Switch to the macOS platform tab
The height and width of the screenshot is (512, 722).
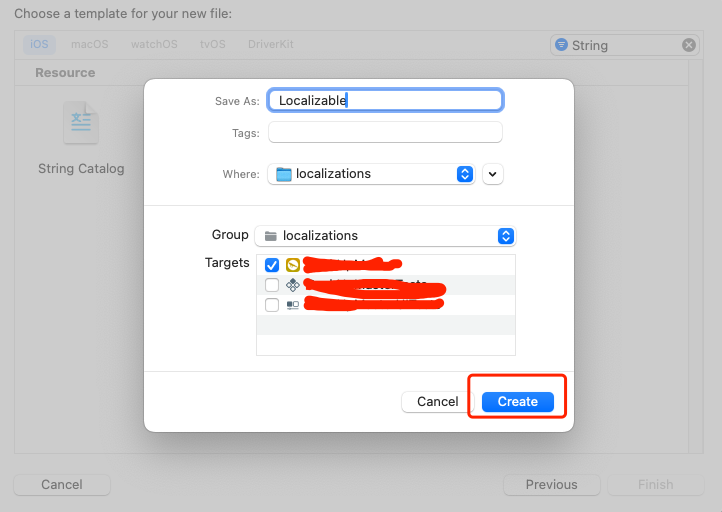[89, 45]
